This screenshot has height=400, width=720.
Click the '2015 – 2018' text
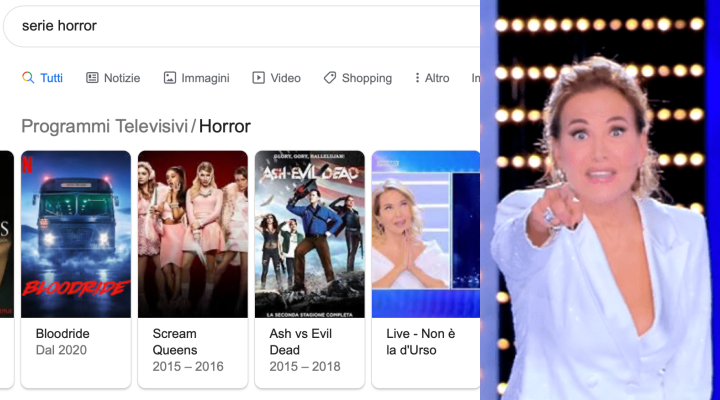point(305,366)
